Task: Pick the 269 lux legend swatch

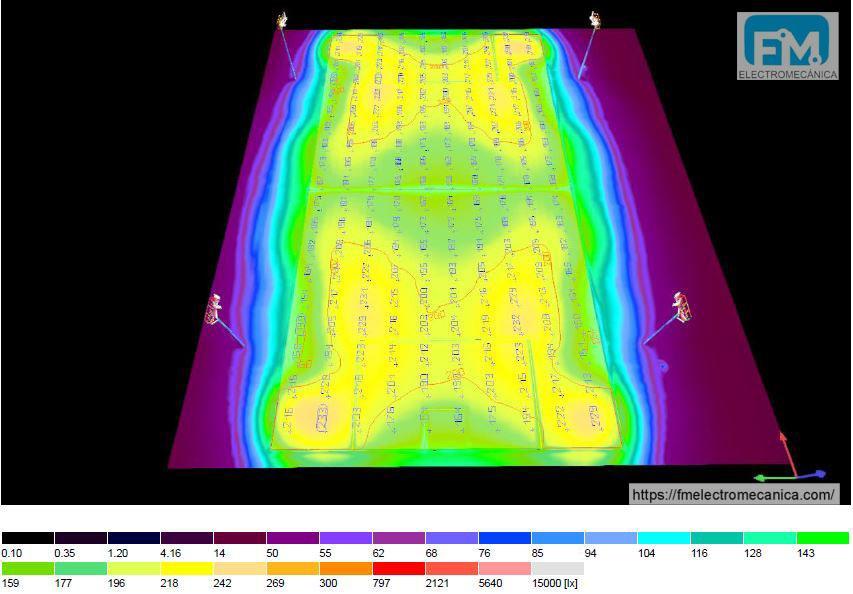Action: coord(293,568)
